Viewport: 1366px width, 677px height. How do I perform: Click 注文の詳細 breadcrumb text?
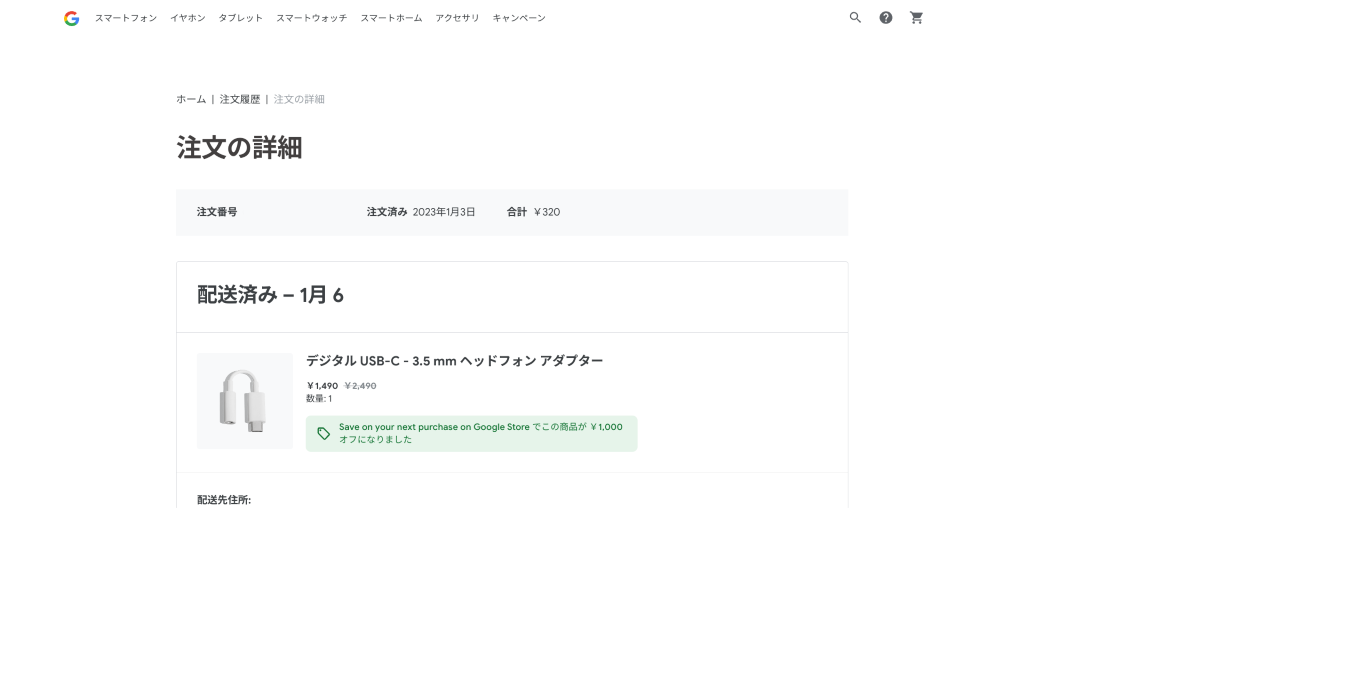tap(299, 99)
